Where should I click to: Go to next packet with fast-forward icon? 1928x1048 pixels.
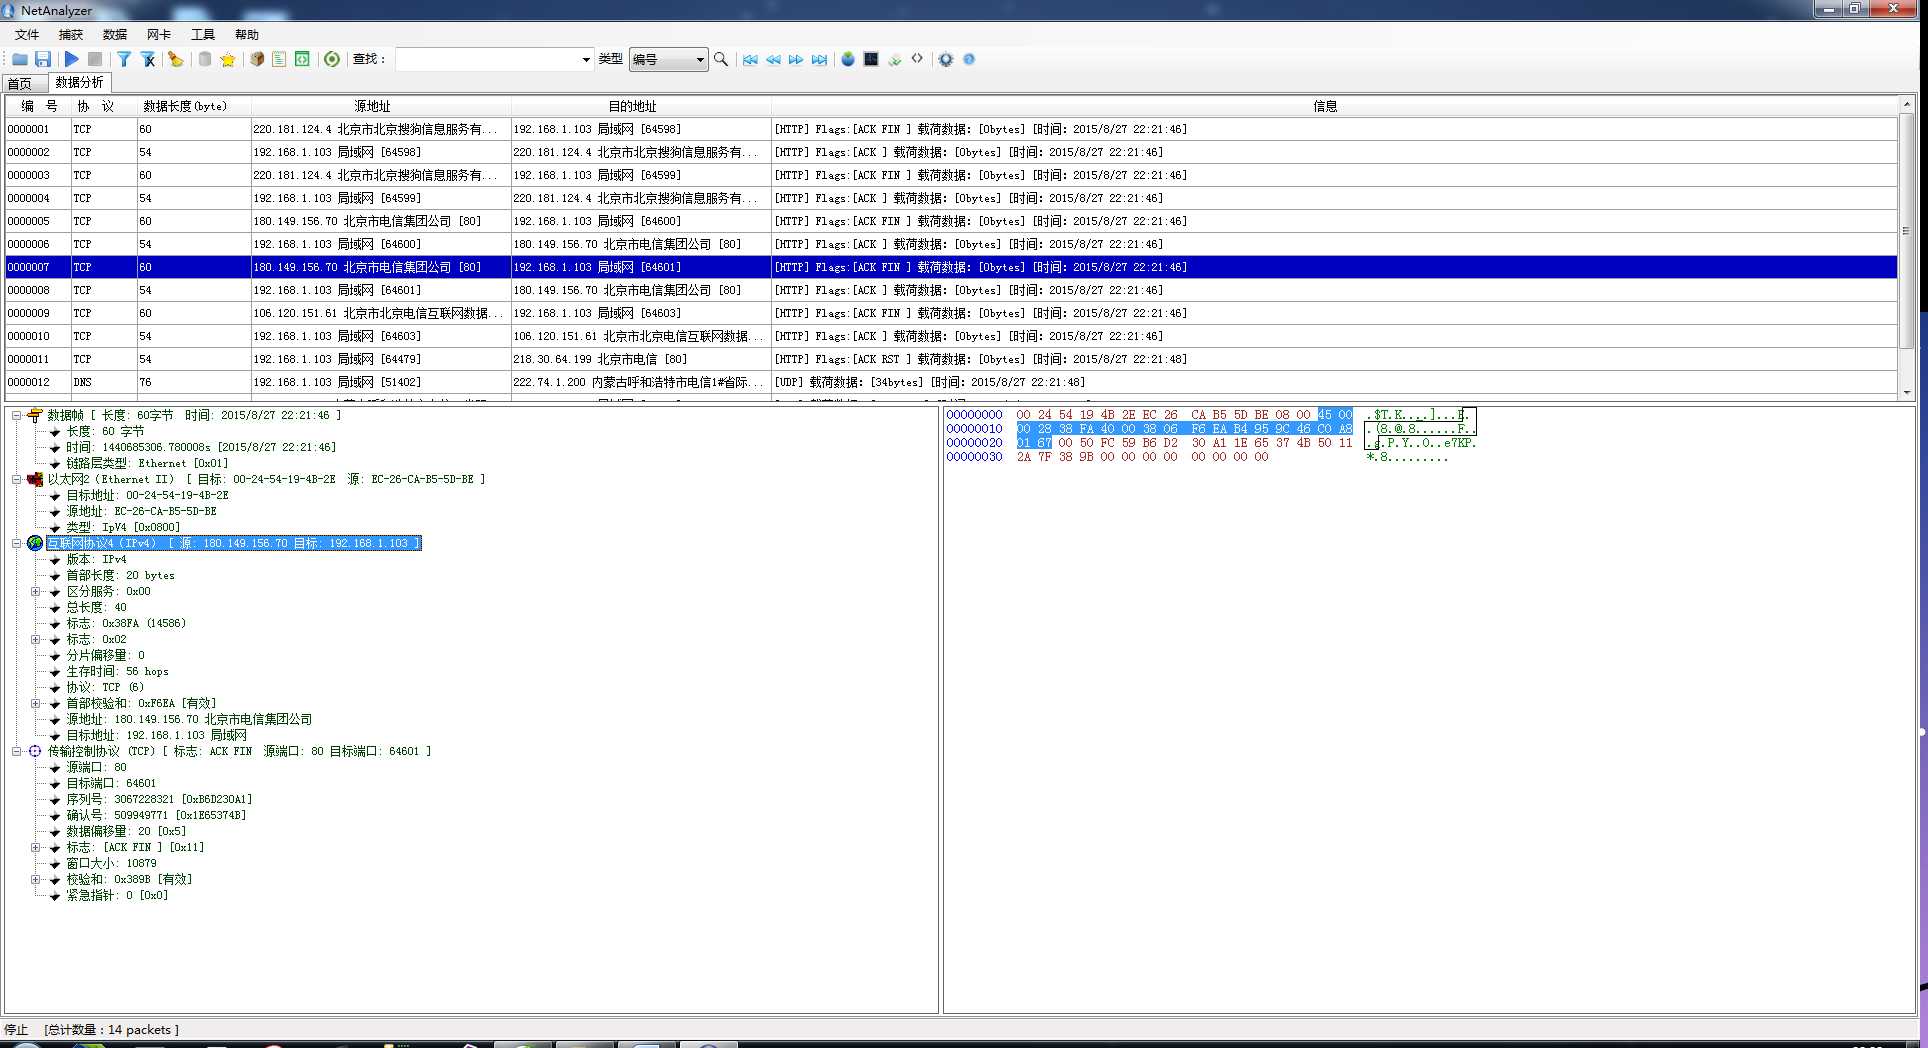coord(796,59)
